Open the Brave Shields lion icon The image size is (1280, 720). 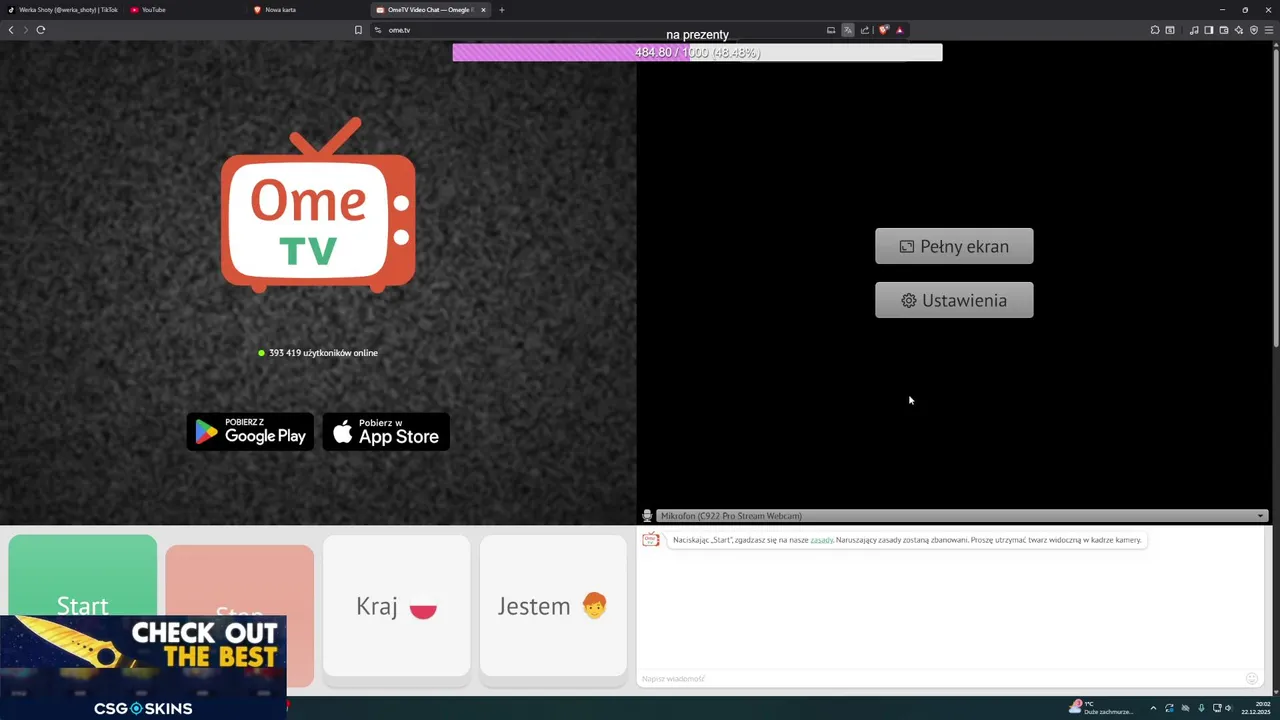[x=883, y=30]
